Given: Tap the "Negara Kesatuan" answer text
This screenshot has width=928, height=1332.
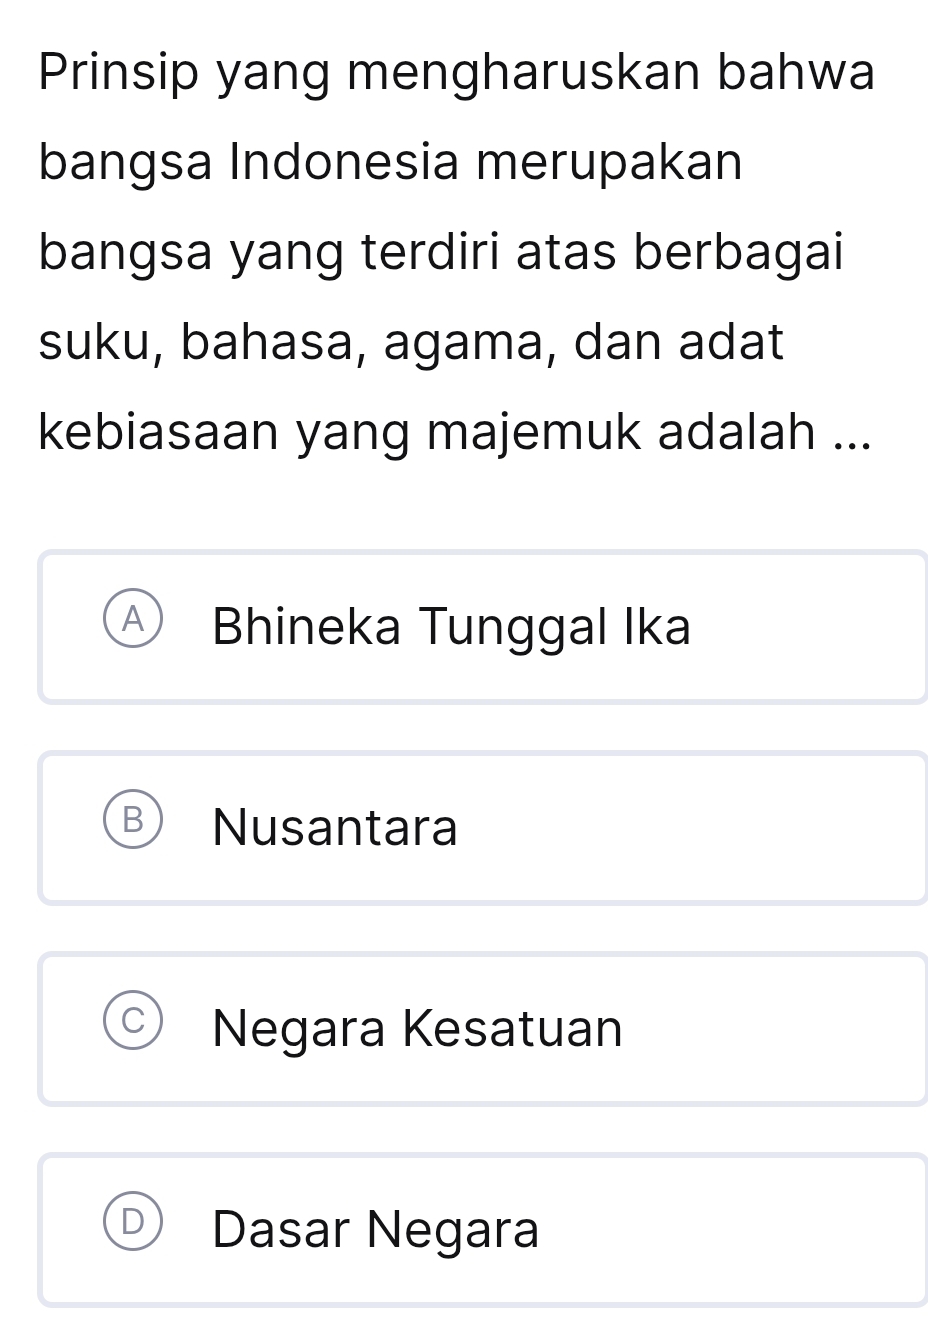Looking at the screenshot, I should (417, 1029).
